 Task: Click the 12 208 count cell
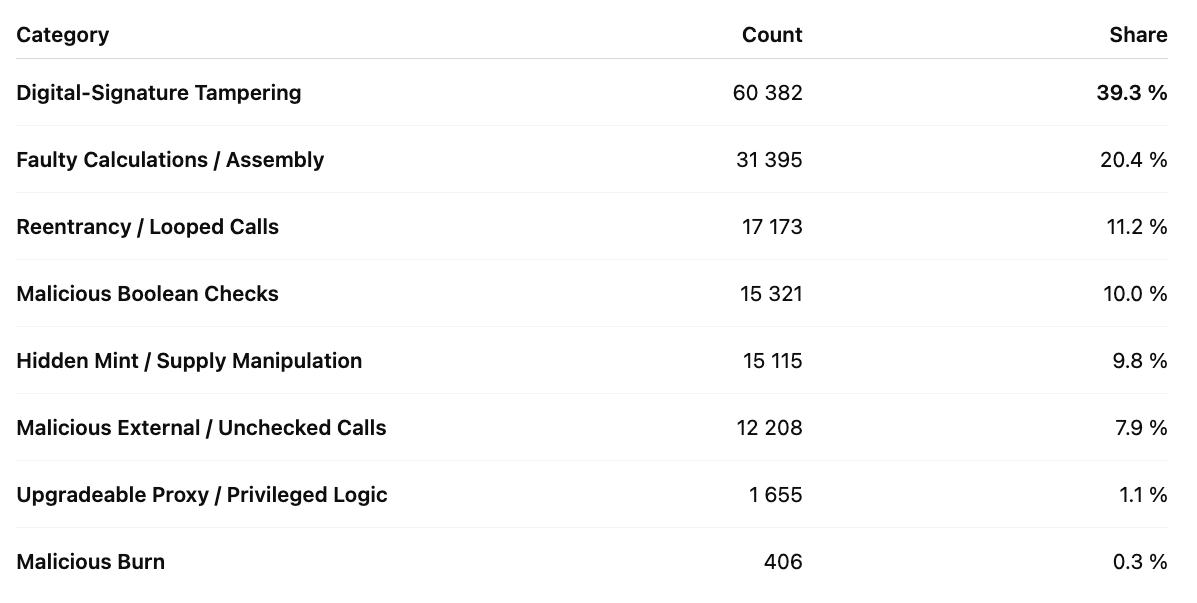(x=769, y=428)
